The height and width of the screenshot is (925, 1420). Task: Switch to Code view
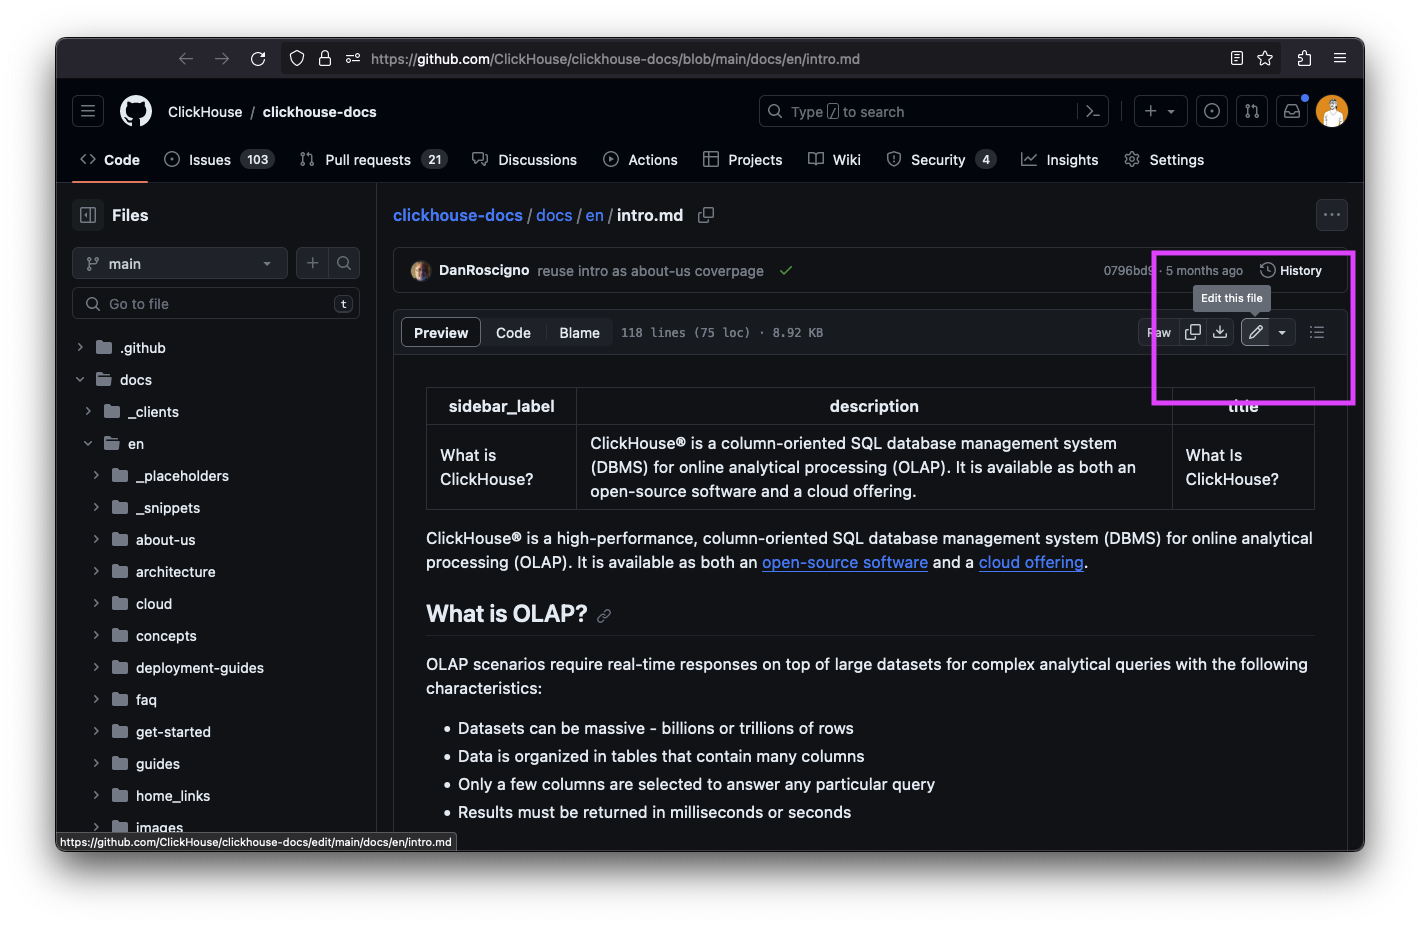[513, 333]
